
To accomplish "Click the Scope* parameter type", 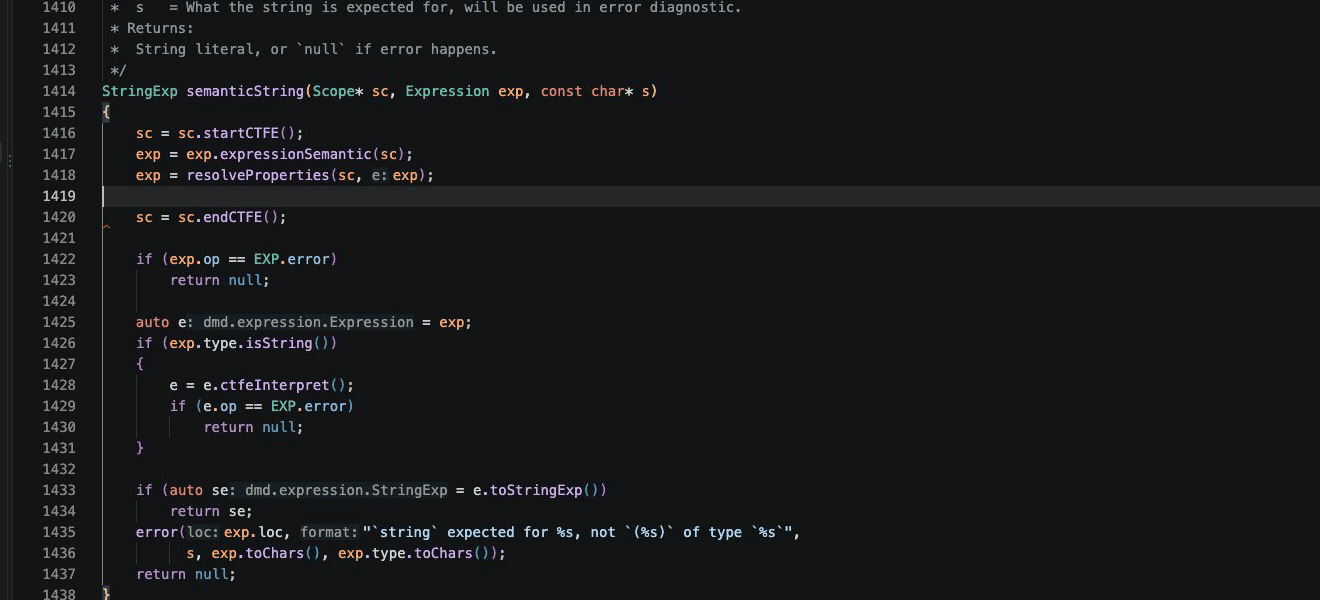I will click(337, 91).
